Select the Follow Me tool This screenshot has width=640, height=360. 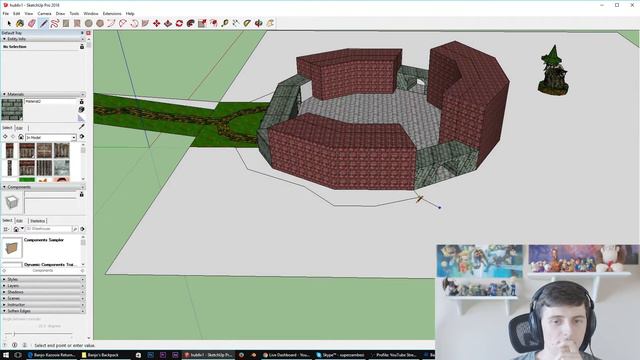pos(191,24)
